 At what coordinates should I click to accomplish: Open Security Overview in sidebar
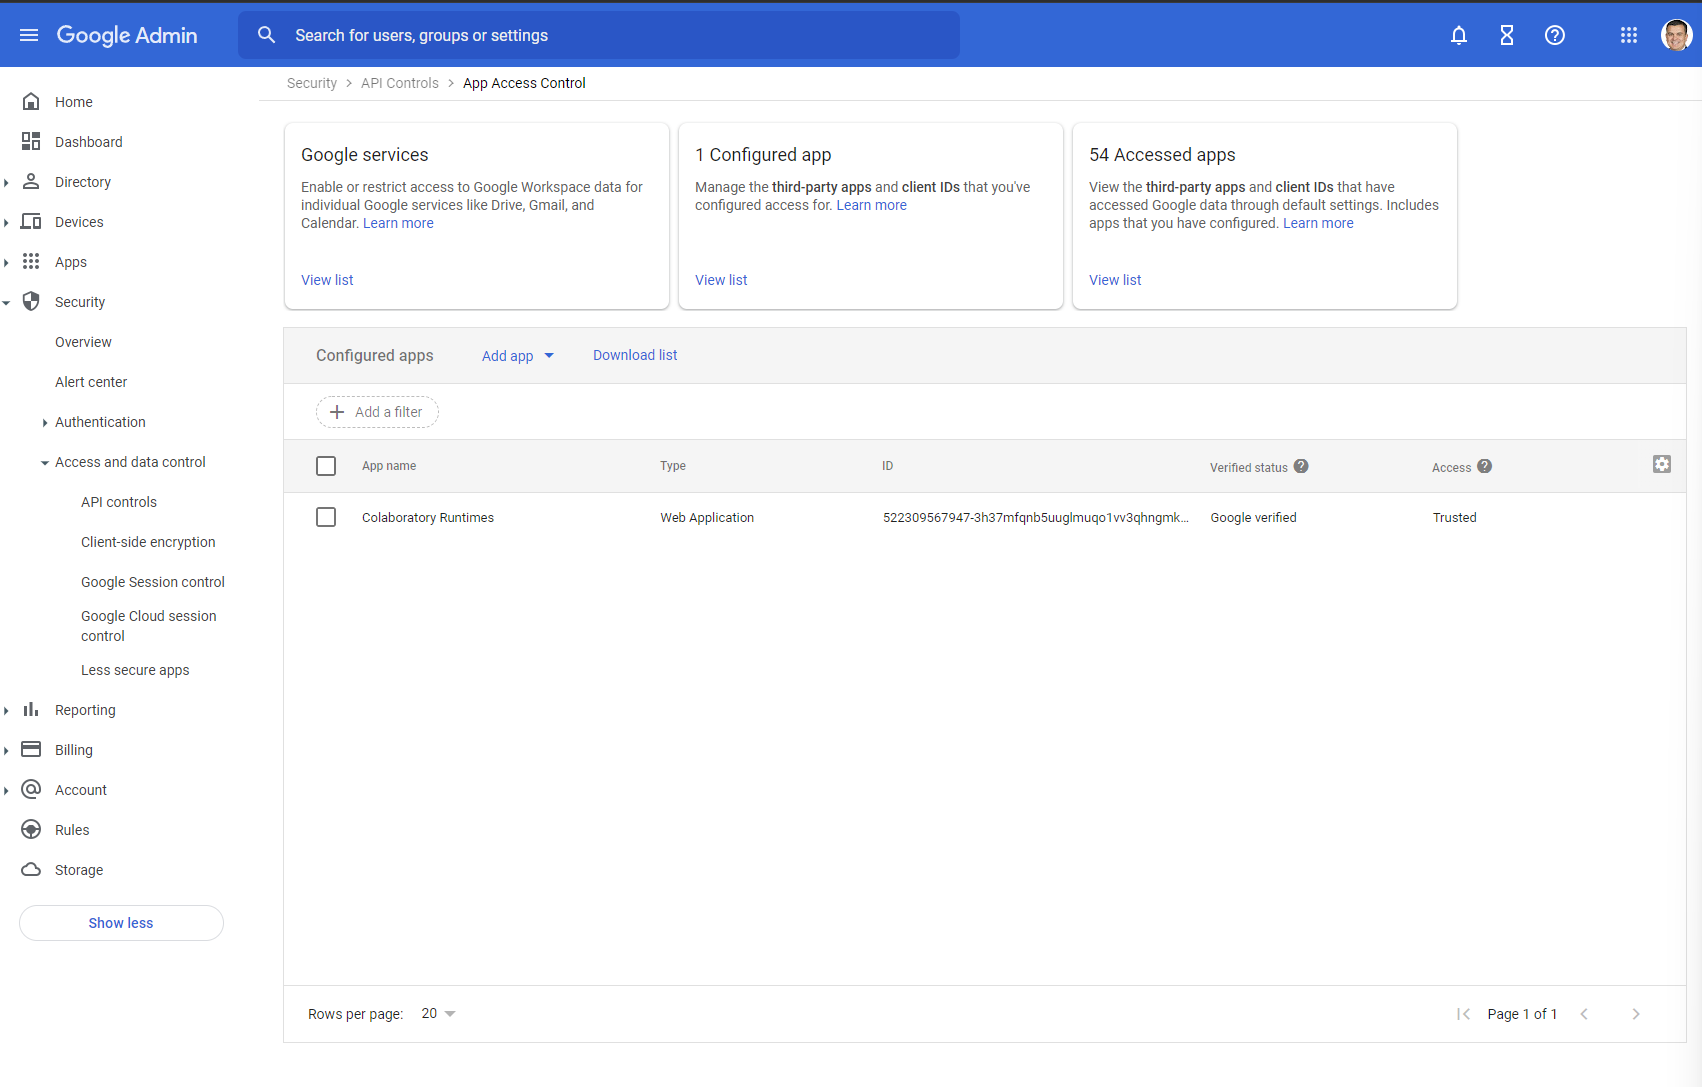(x=83, y=342)
